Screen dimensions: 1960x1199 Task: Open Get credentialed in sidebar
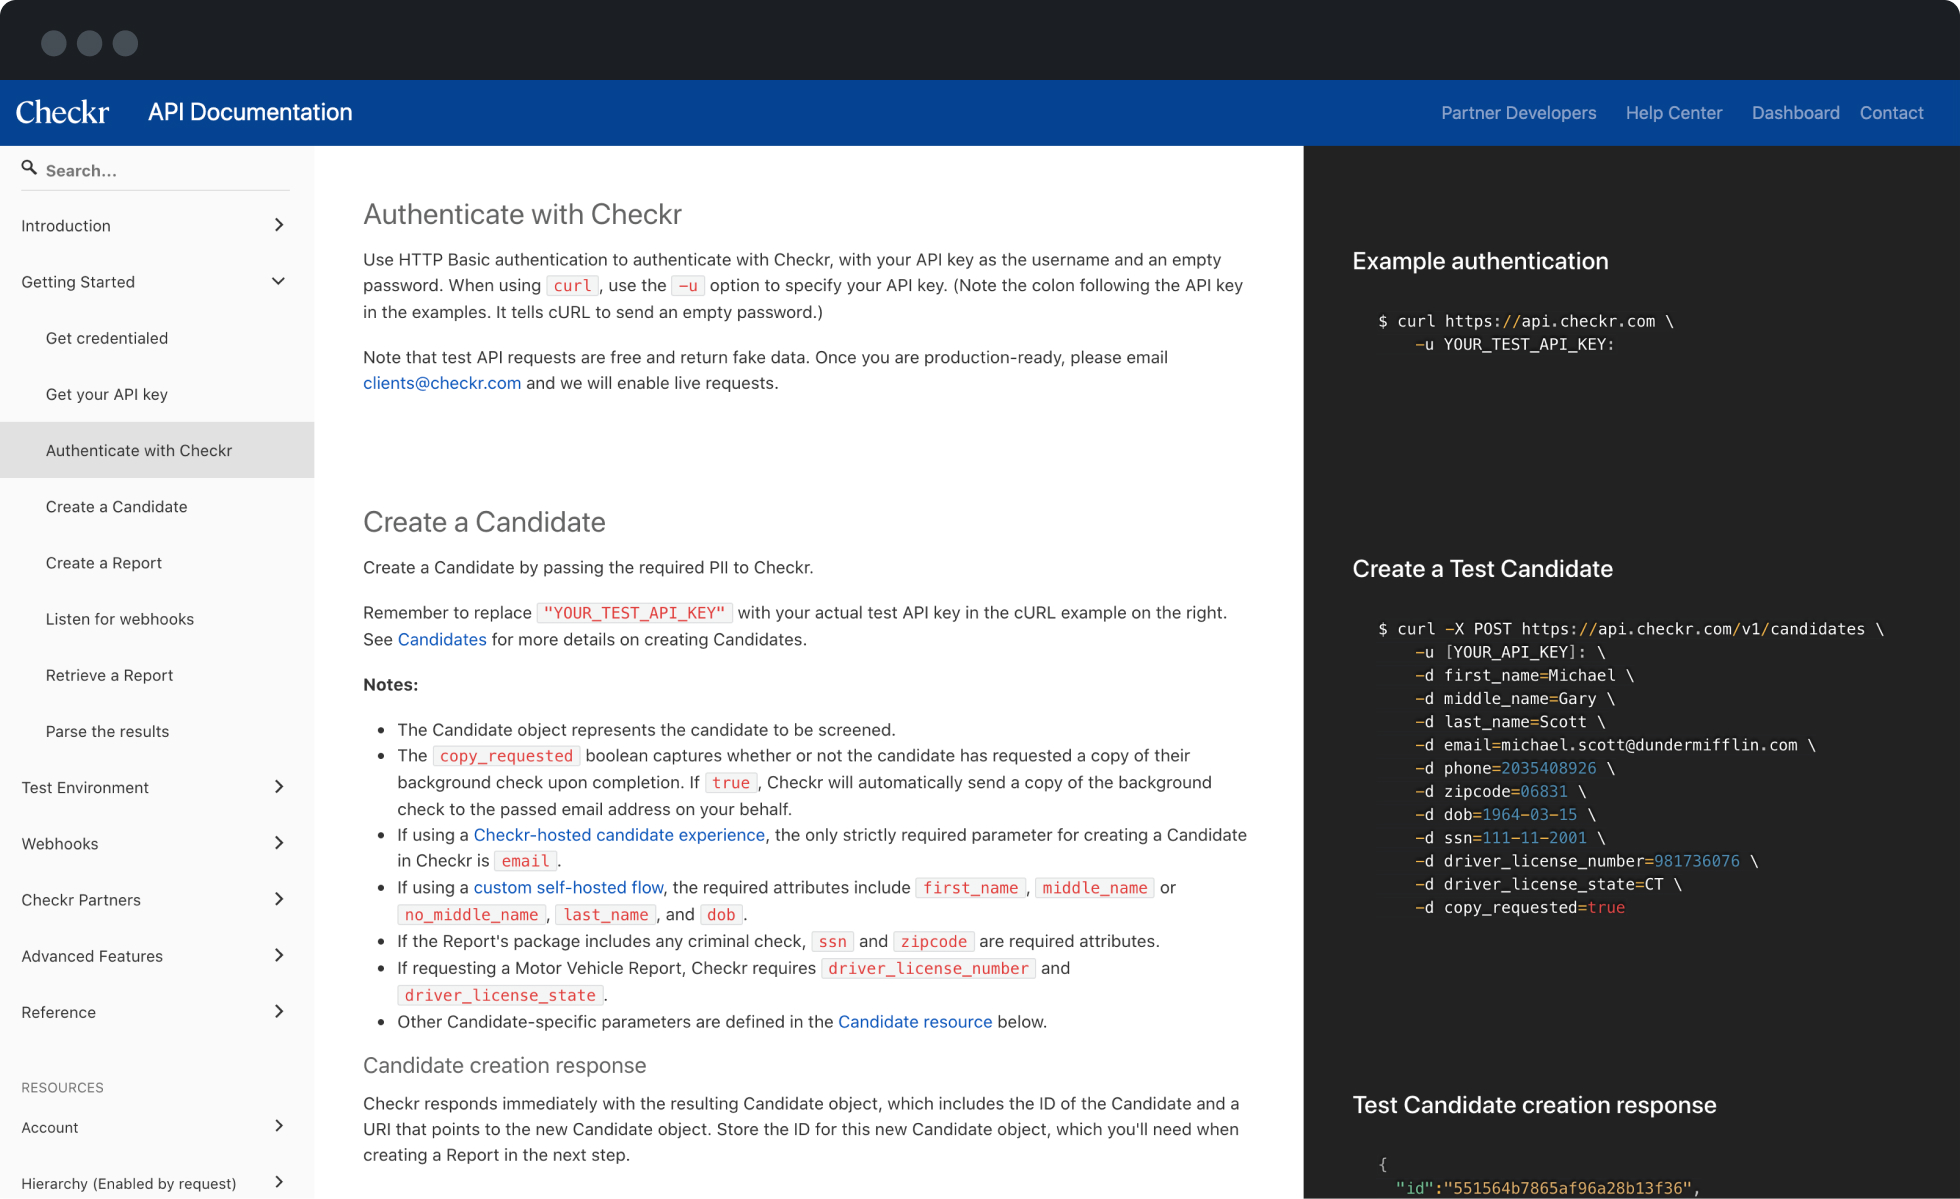point(107,338)
